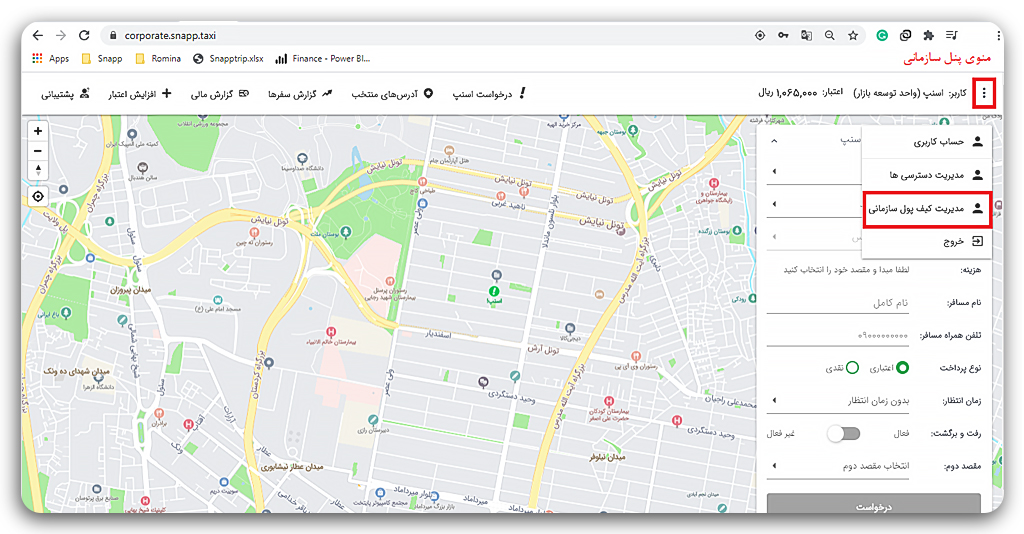Click میدان عطار نیشابوری map label
1024x534 pixels.
pyautogui.click(x=292, y=467)
